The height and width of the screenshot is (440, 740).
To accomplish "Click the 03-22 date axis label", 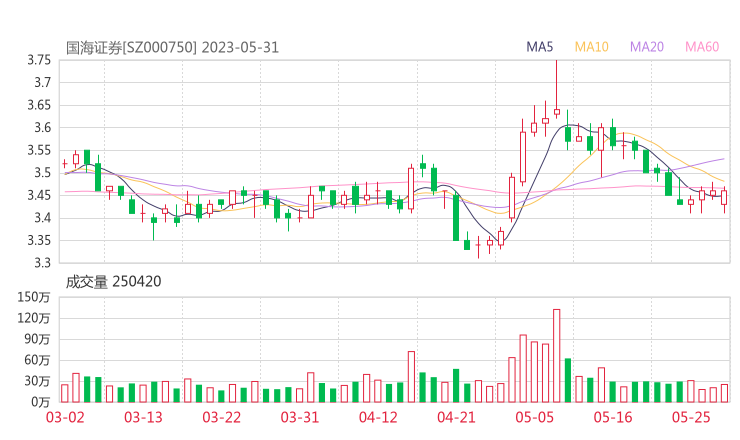I will coord(222,417).
